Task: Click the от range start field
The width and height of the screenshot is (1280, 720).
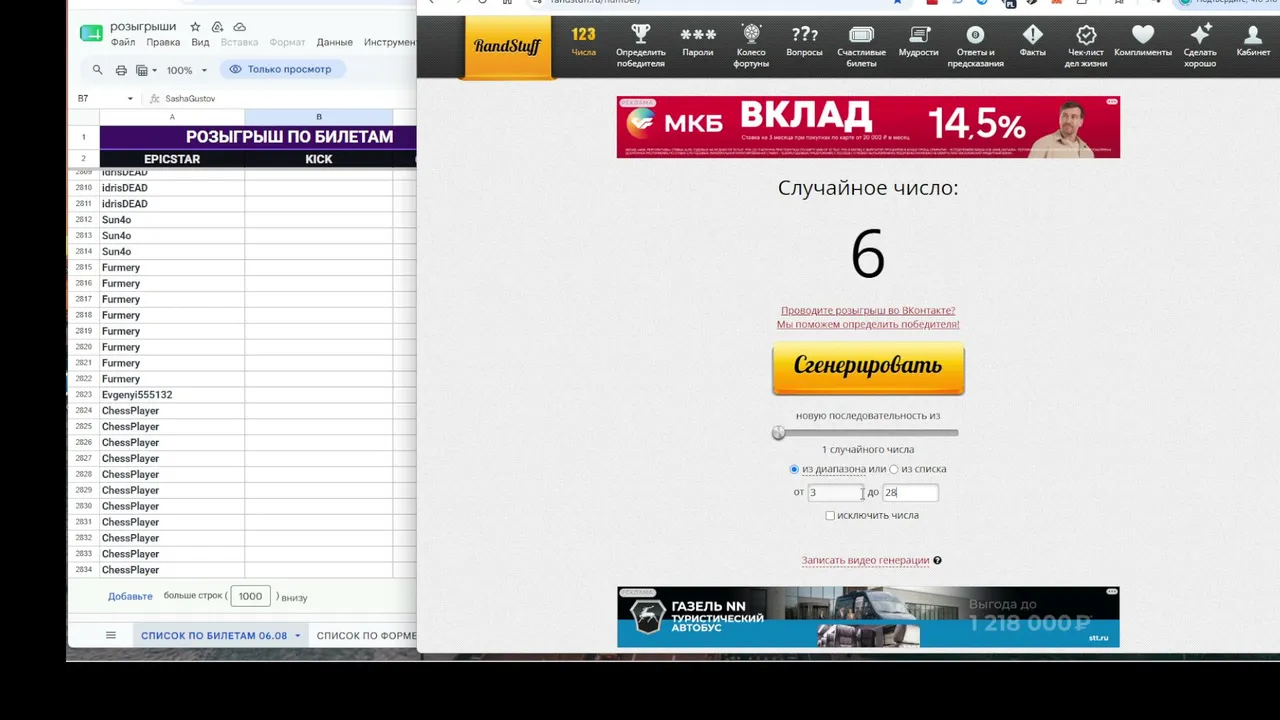Action: point(835,492)
